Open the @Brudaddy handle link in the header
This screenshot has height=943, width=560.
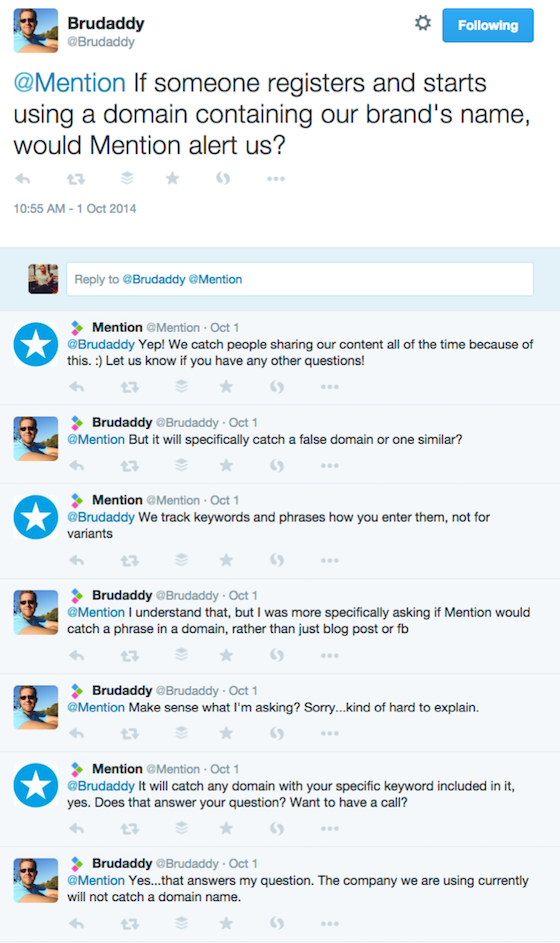pos(101,42)
